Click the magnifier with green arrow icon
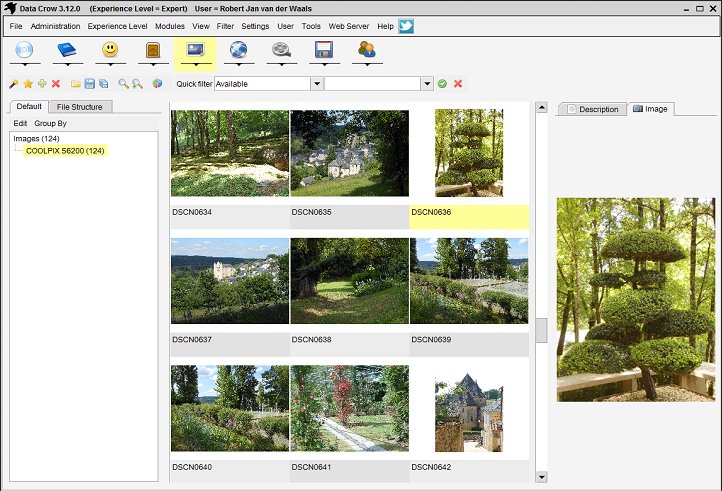 pyautogui.click(x=137, y=84)
